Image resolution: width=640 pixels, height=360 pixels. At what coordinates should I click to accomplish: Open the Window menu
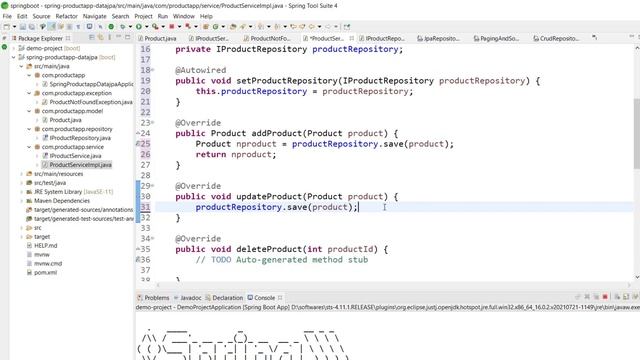184,16
